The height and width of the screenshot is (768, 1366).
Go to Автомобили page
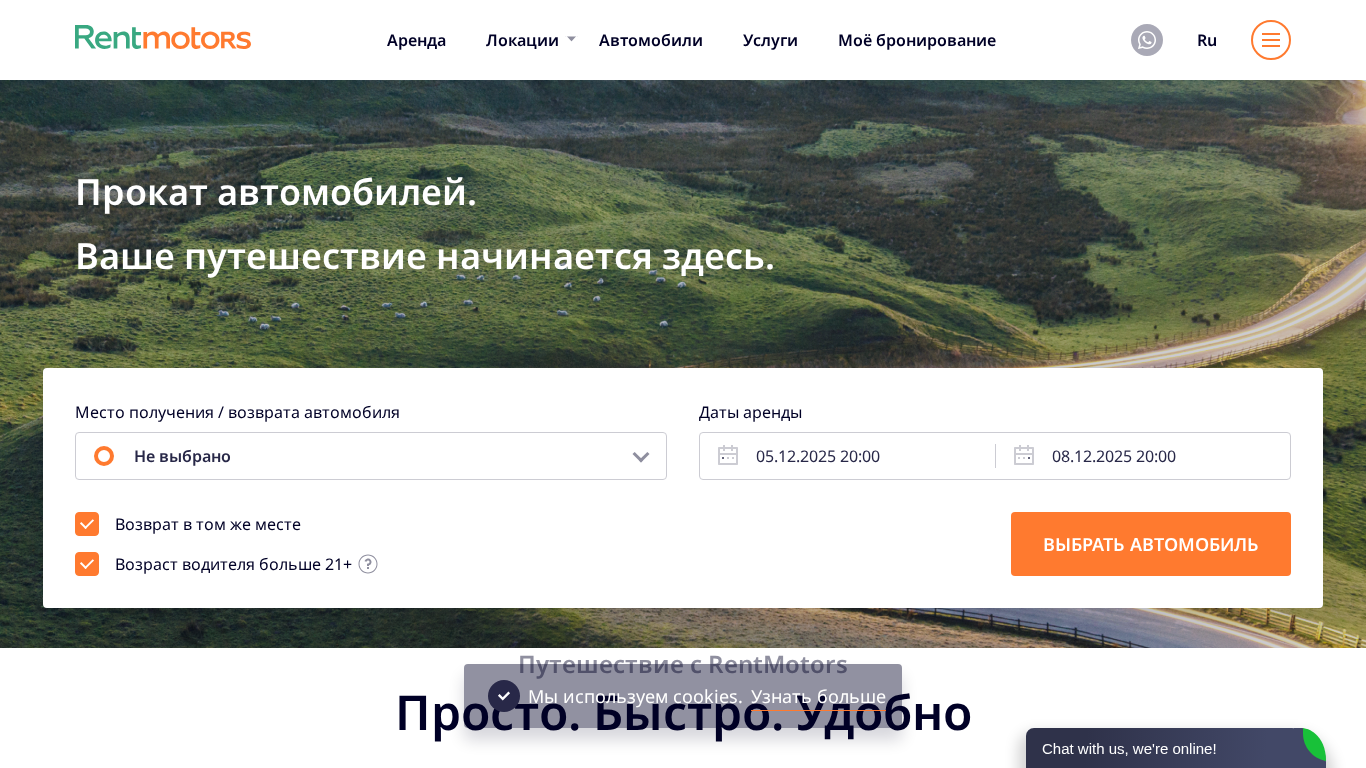coord(651,40)
